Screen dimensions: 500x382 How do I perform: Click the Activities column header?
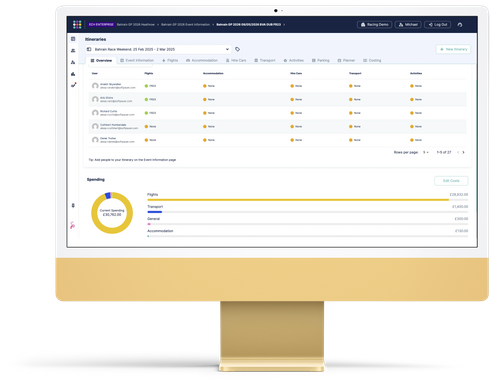(x=416, y=73)
